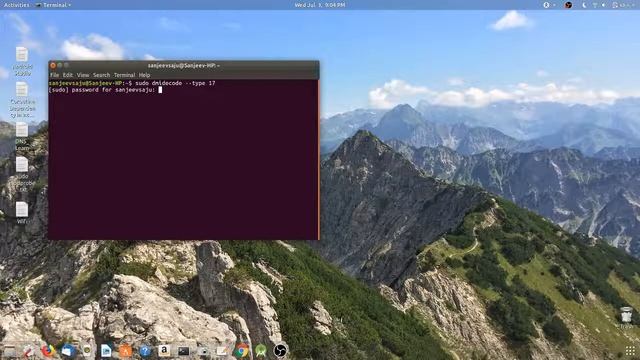Viewport: 640px width, 360px height.
Task: Open the Terminal menu in the menu bar
Action: 124,75
